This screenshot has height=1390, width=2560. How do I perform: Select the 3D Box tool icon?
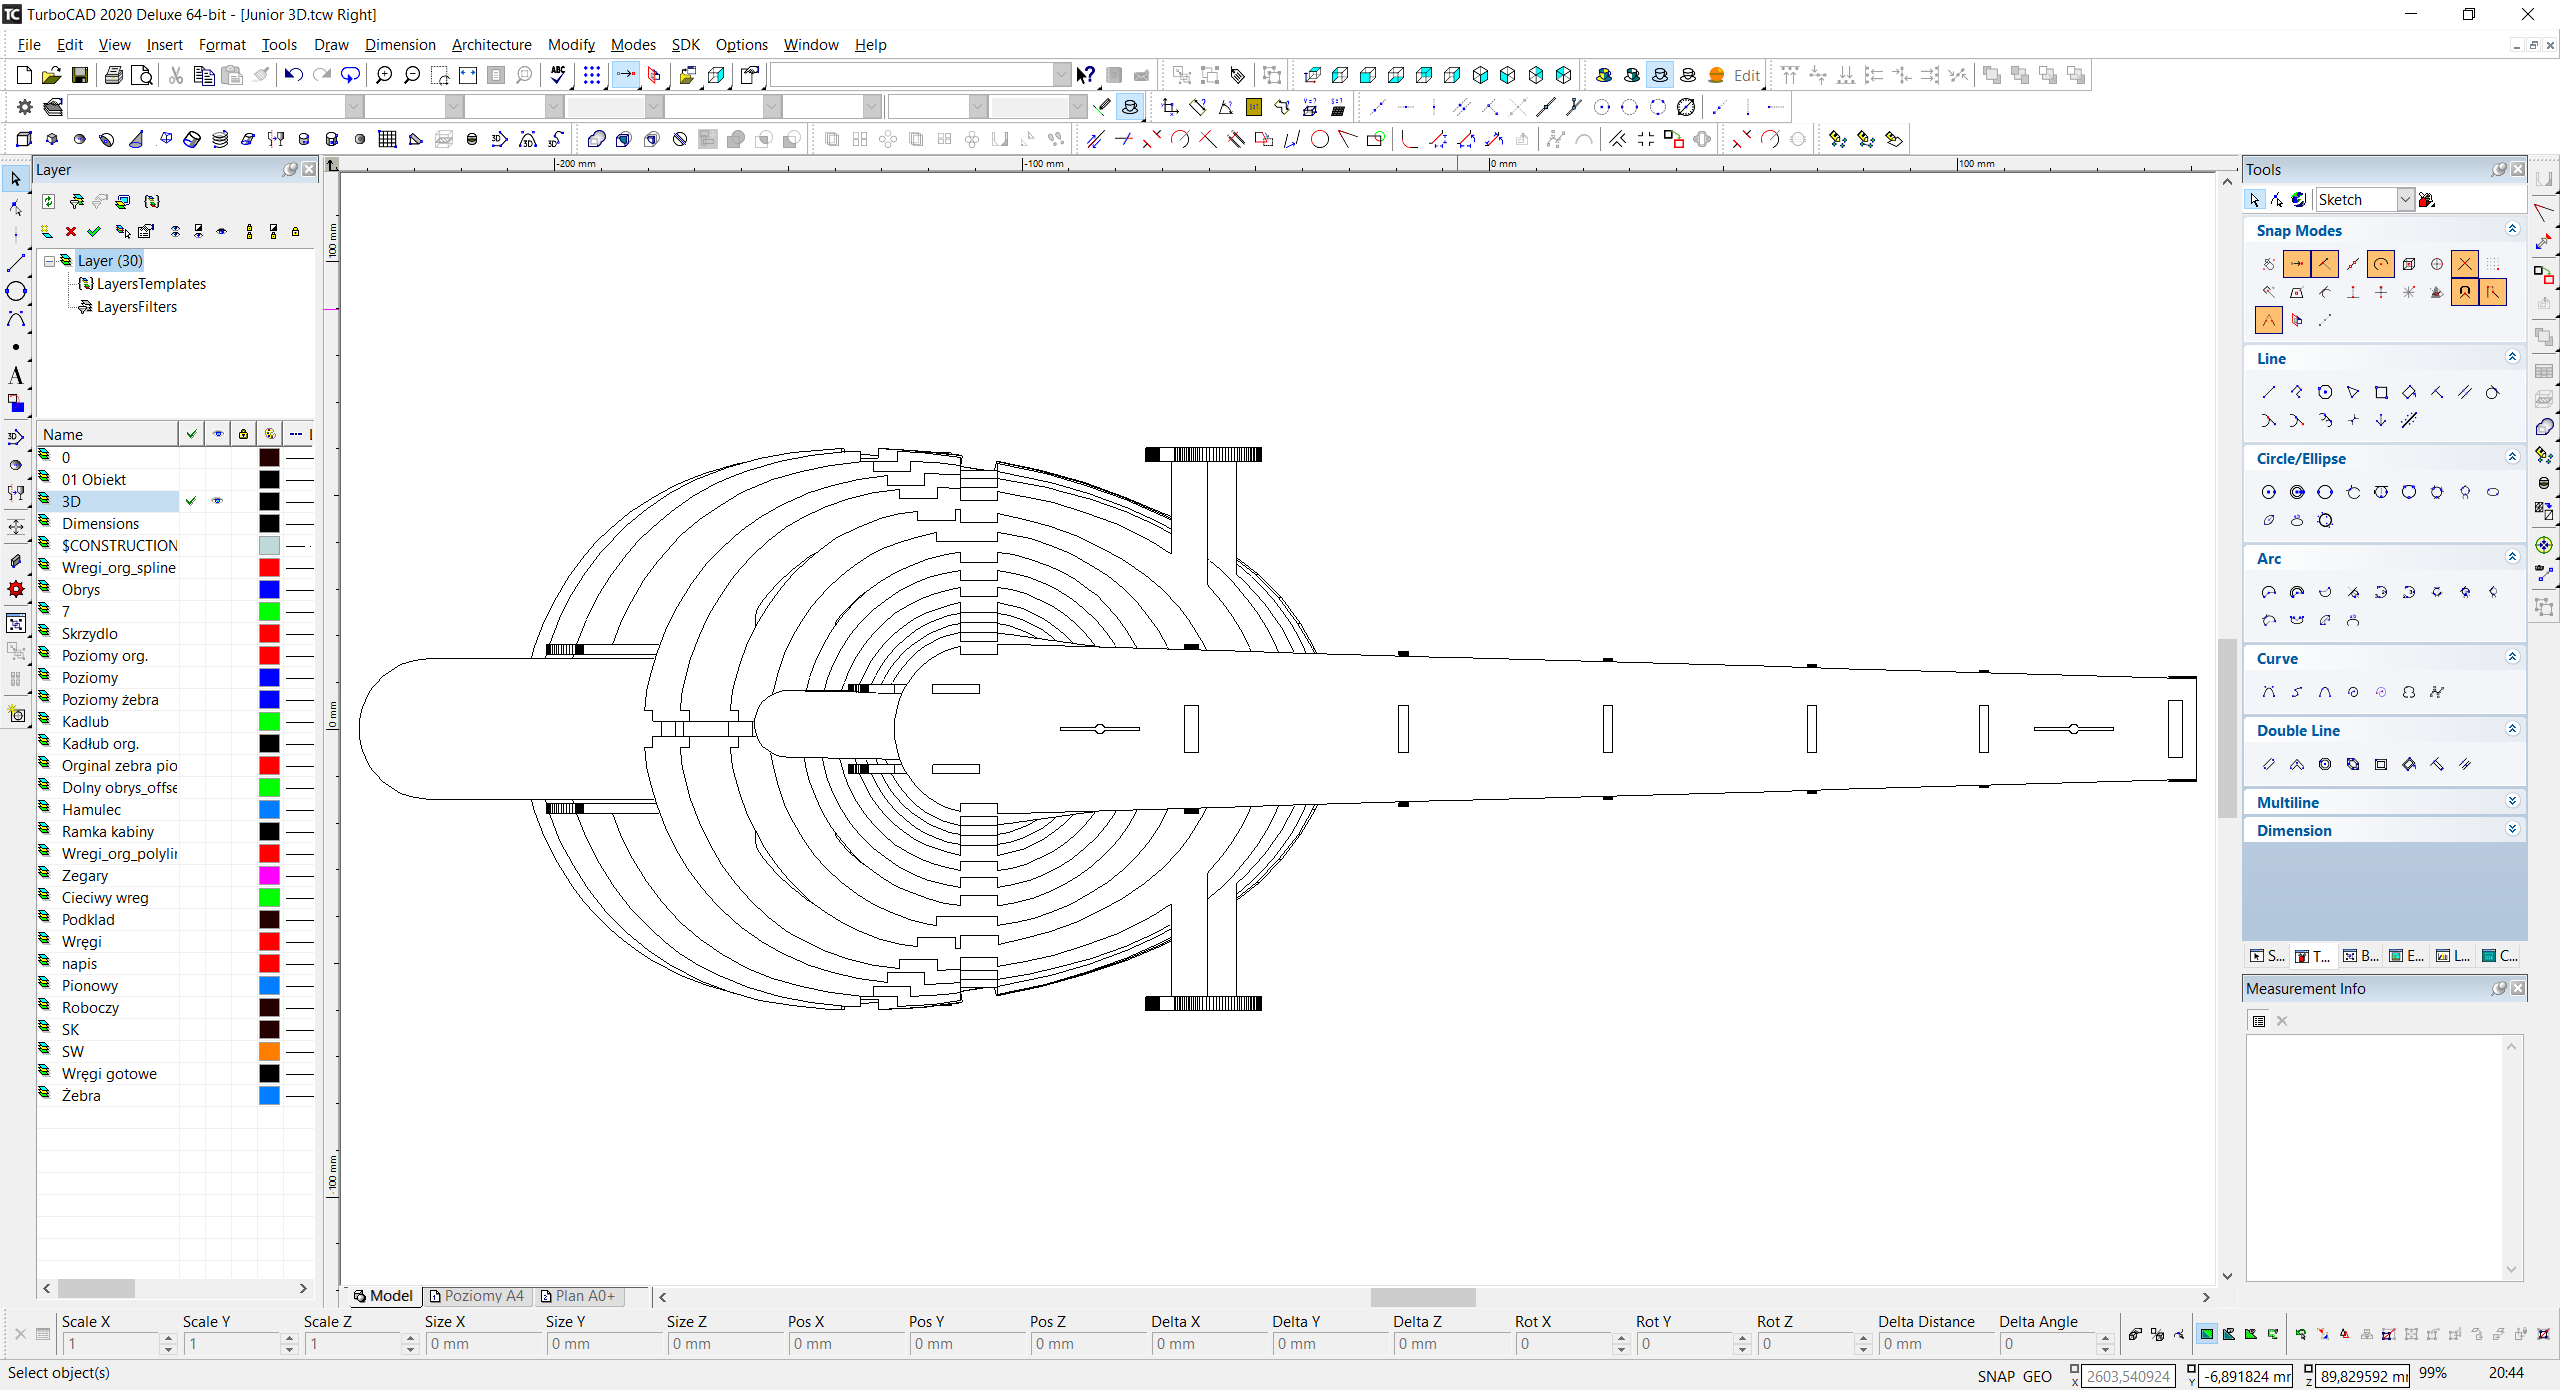coord(24,139)
